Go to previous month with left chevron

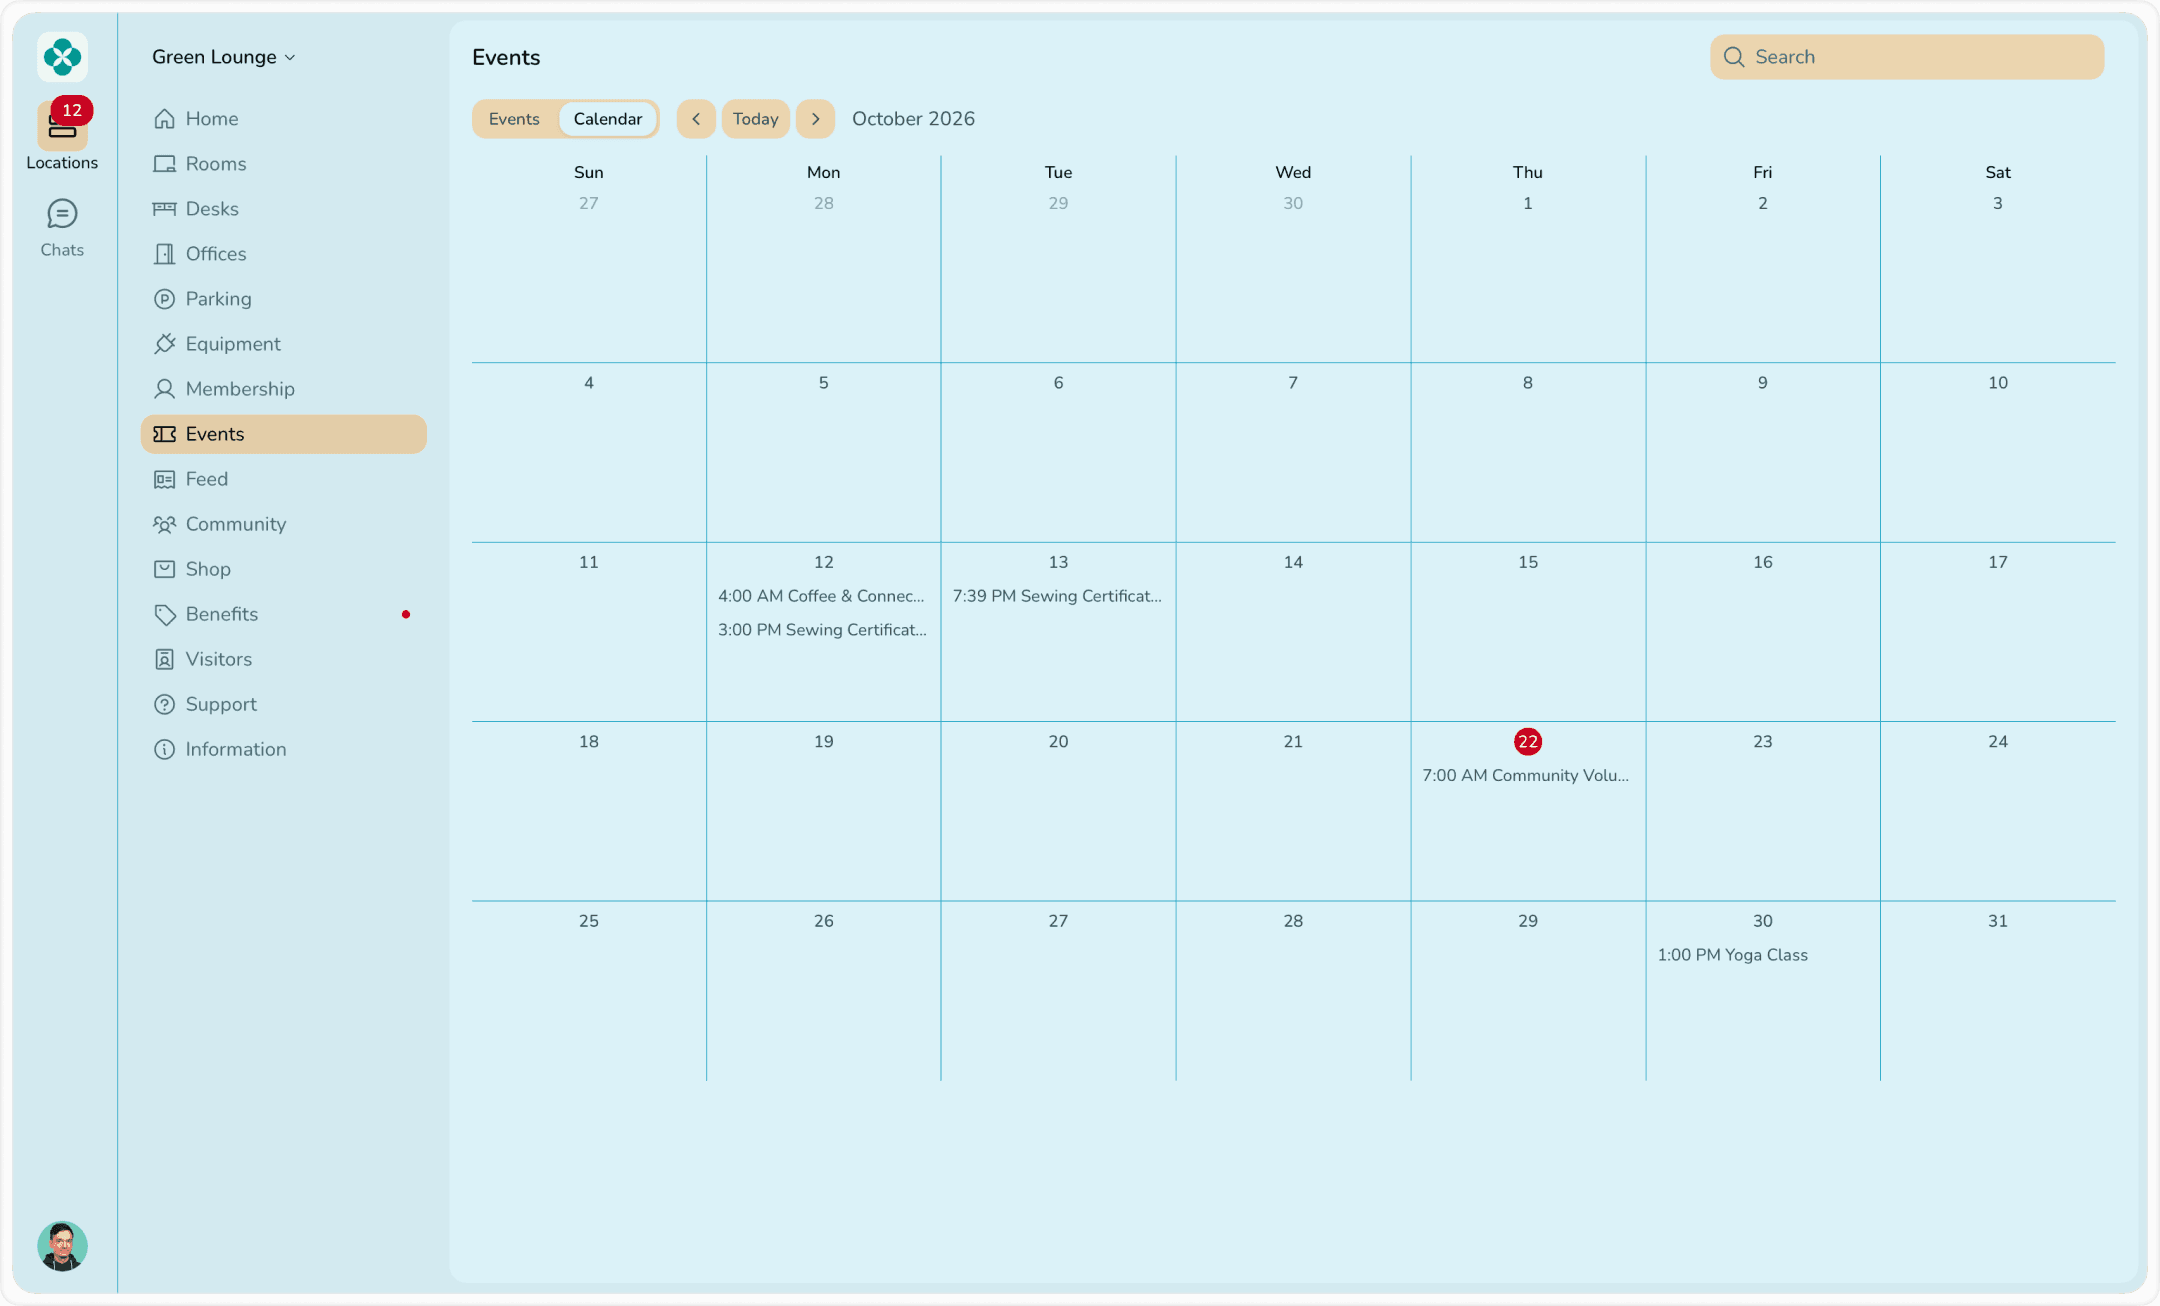click(x=696, y=119)
